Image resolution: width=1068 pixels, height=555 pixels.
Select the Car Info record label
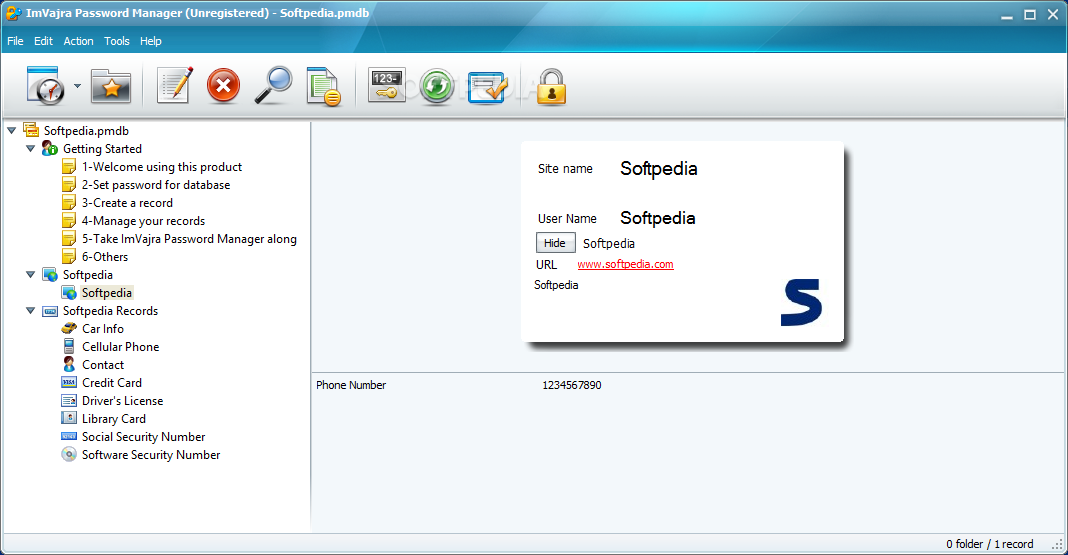(103, 329)
